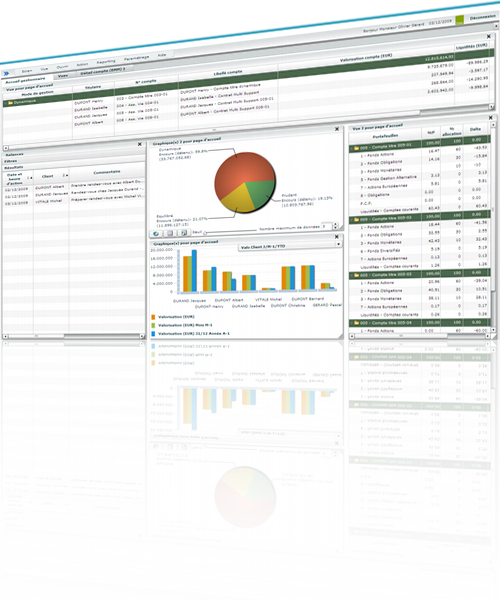
Task: Open the Valo Client J/M-1/YTD dropdown
Action: [x=339, y=244]
